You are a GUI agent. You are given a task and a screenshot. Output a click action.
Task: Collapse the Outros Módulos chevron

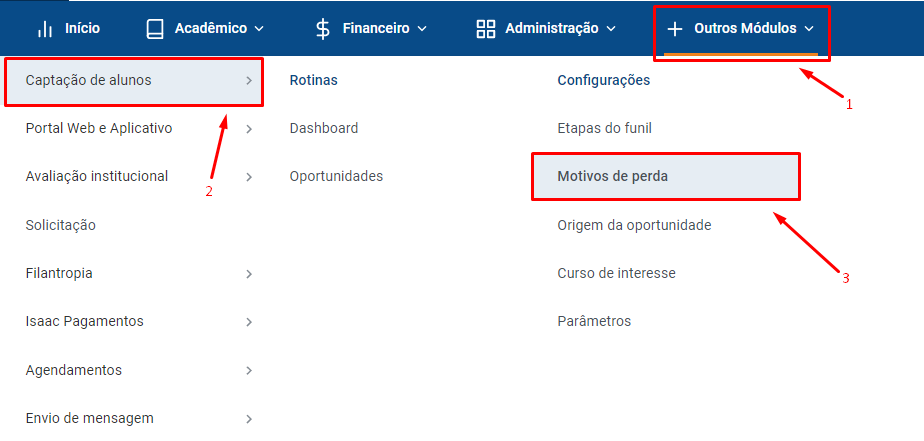click(x=809, y=28)
